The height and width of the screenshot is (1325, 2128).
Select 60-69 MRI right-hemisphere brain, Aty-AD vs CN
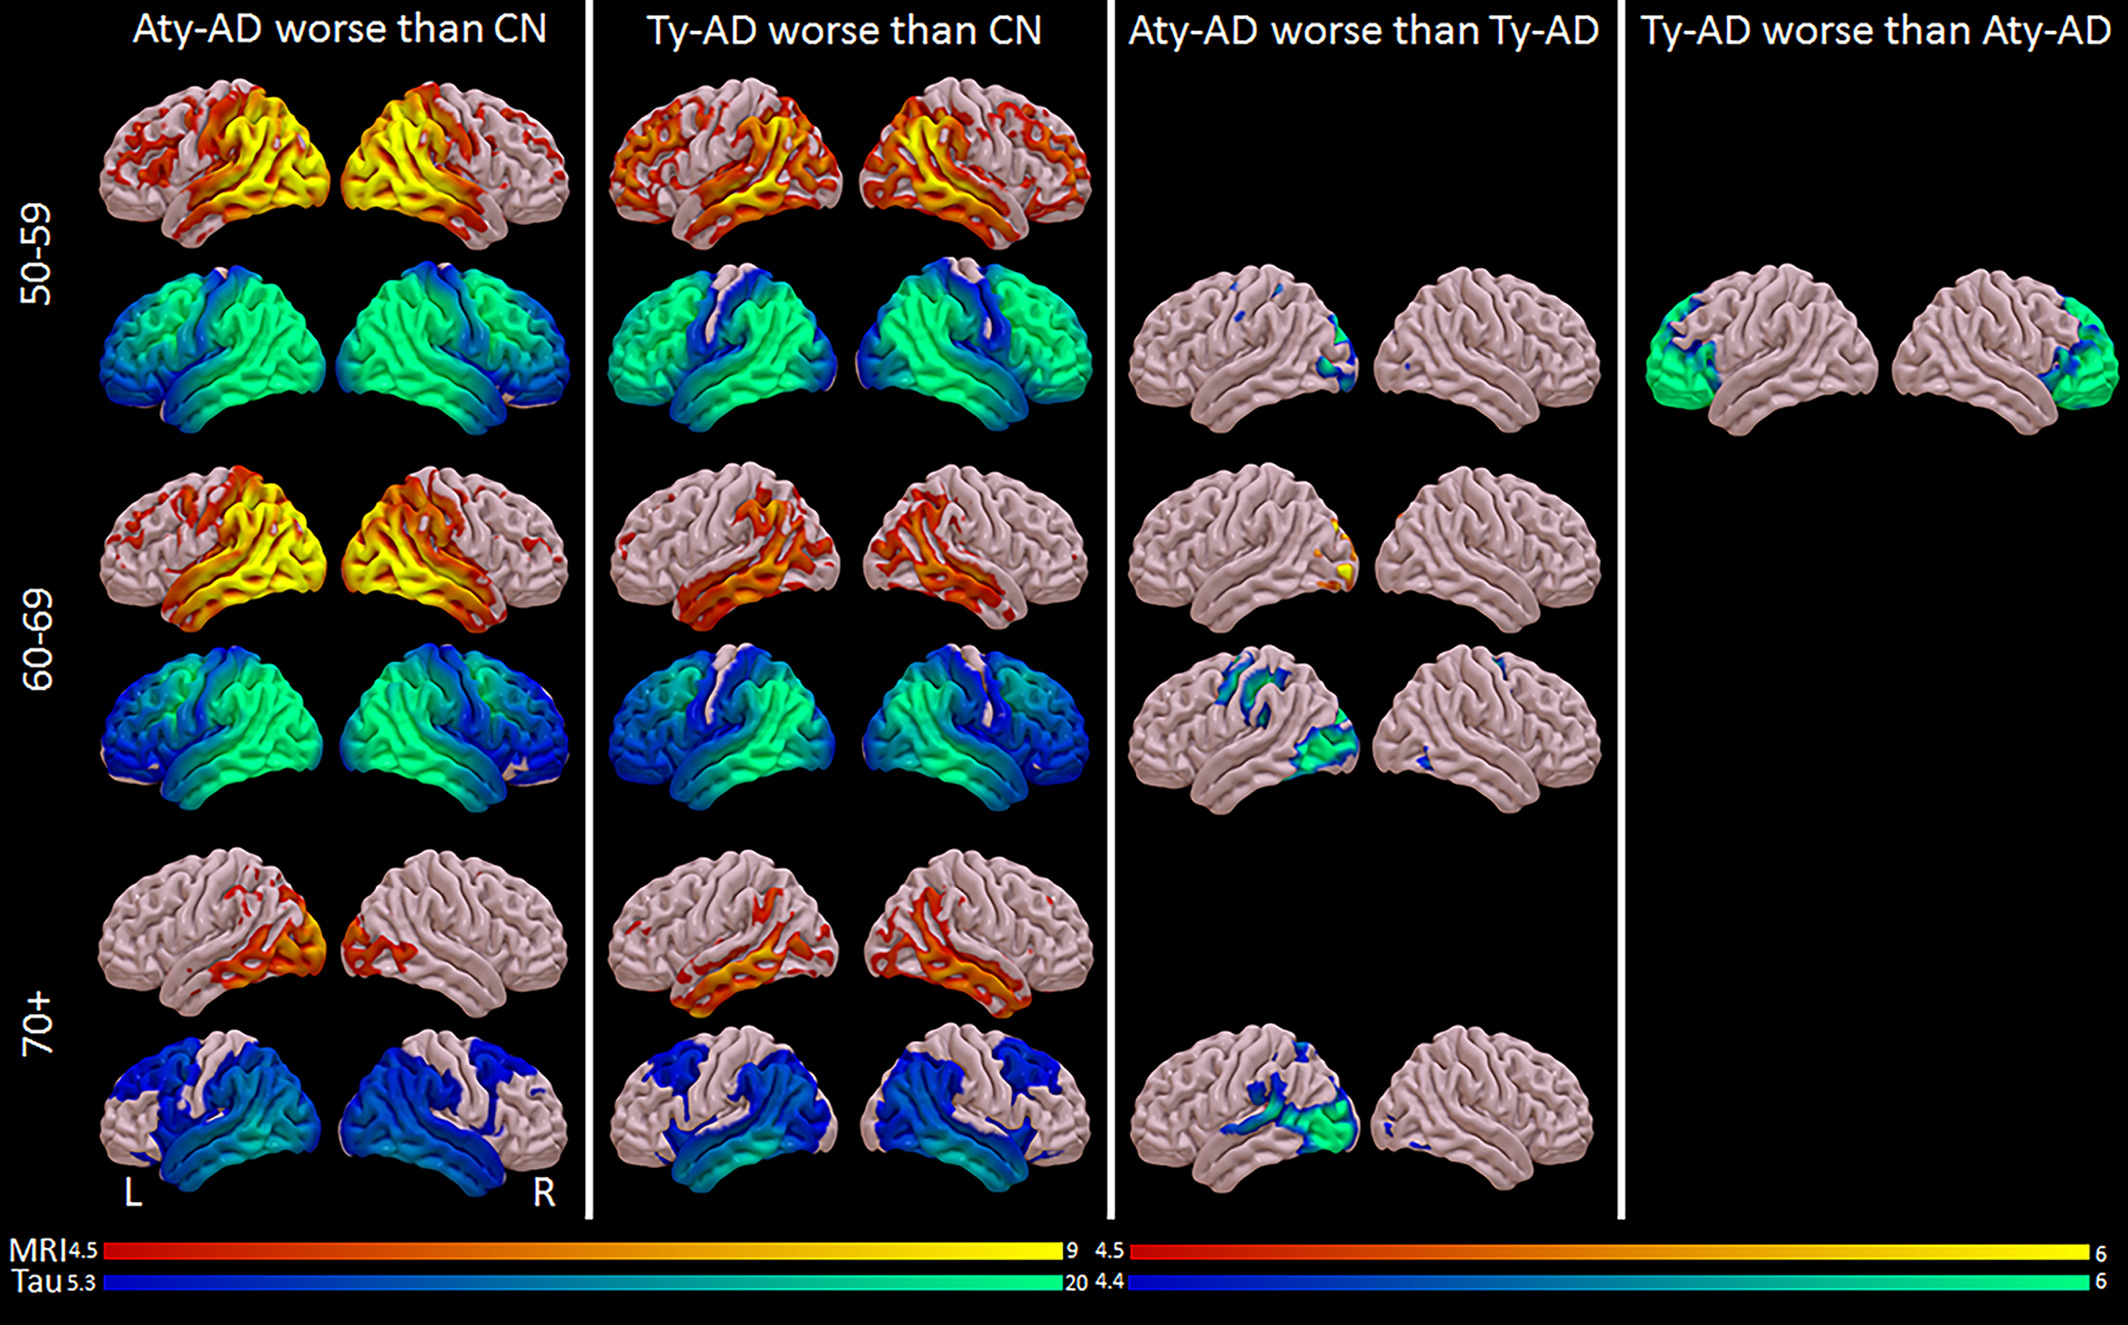pos(455,549)
